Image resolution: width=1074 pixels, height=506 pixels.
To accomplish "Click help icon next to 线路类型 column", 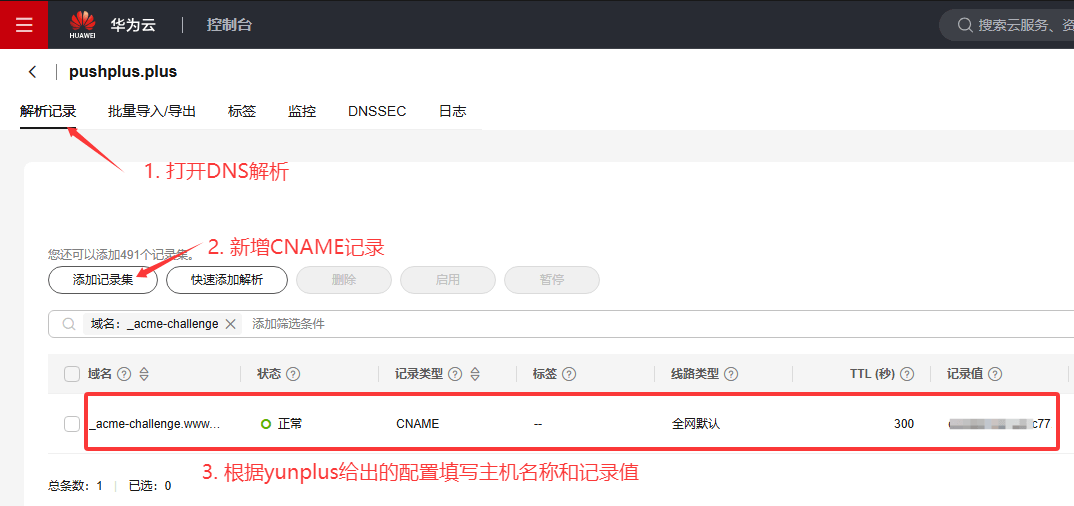I will coord(731,374).
